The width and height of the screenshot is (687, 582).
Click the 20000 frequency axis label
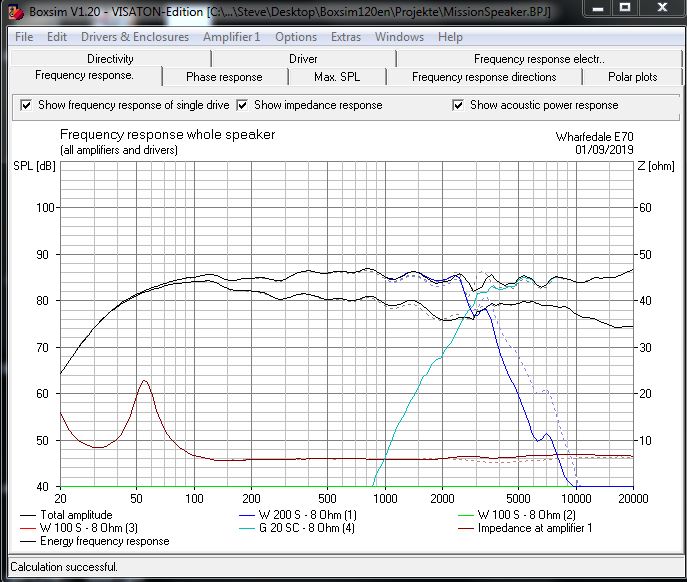pos(633,499)
